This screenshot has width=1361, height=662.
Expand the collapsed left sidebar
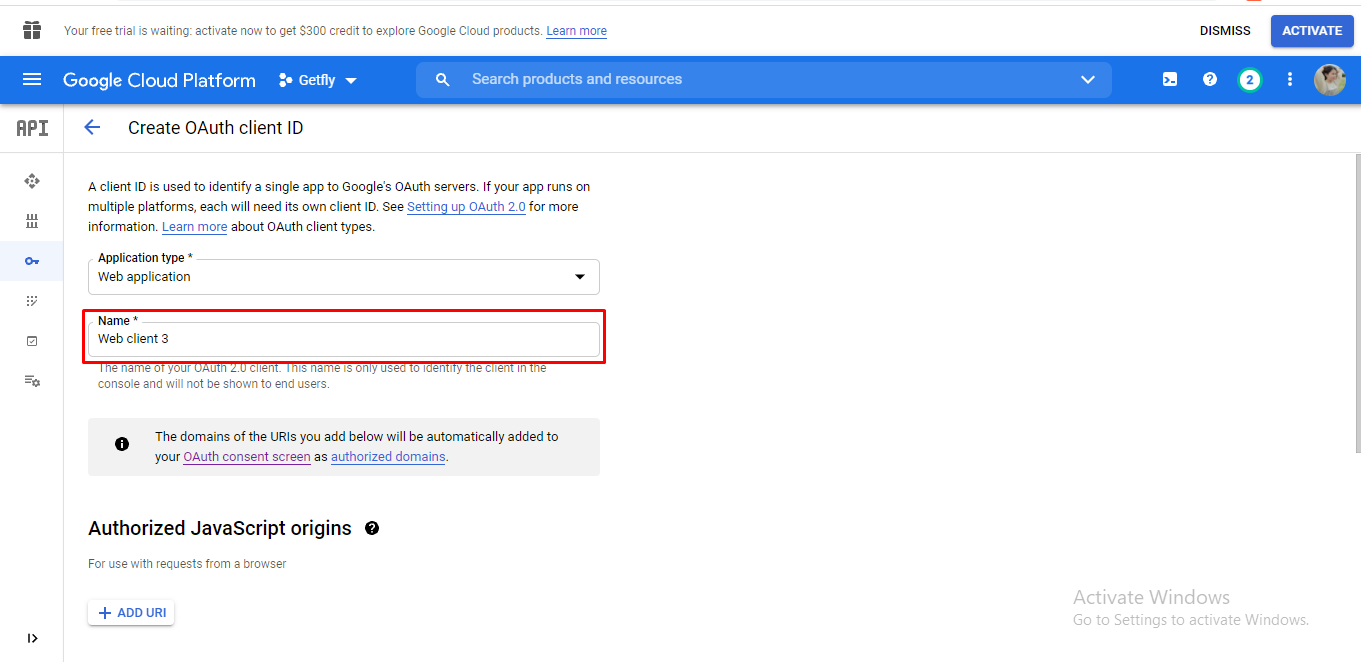pos(32,638)
